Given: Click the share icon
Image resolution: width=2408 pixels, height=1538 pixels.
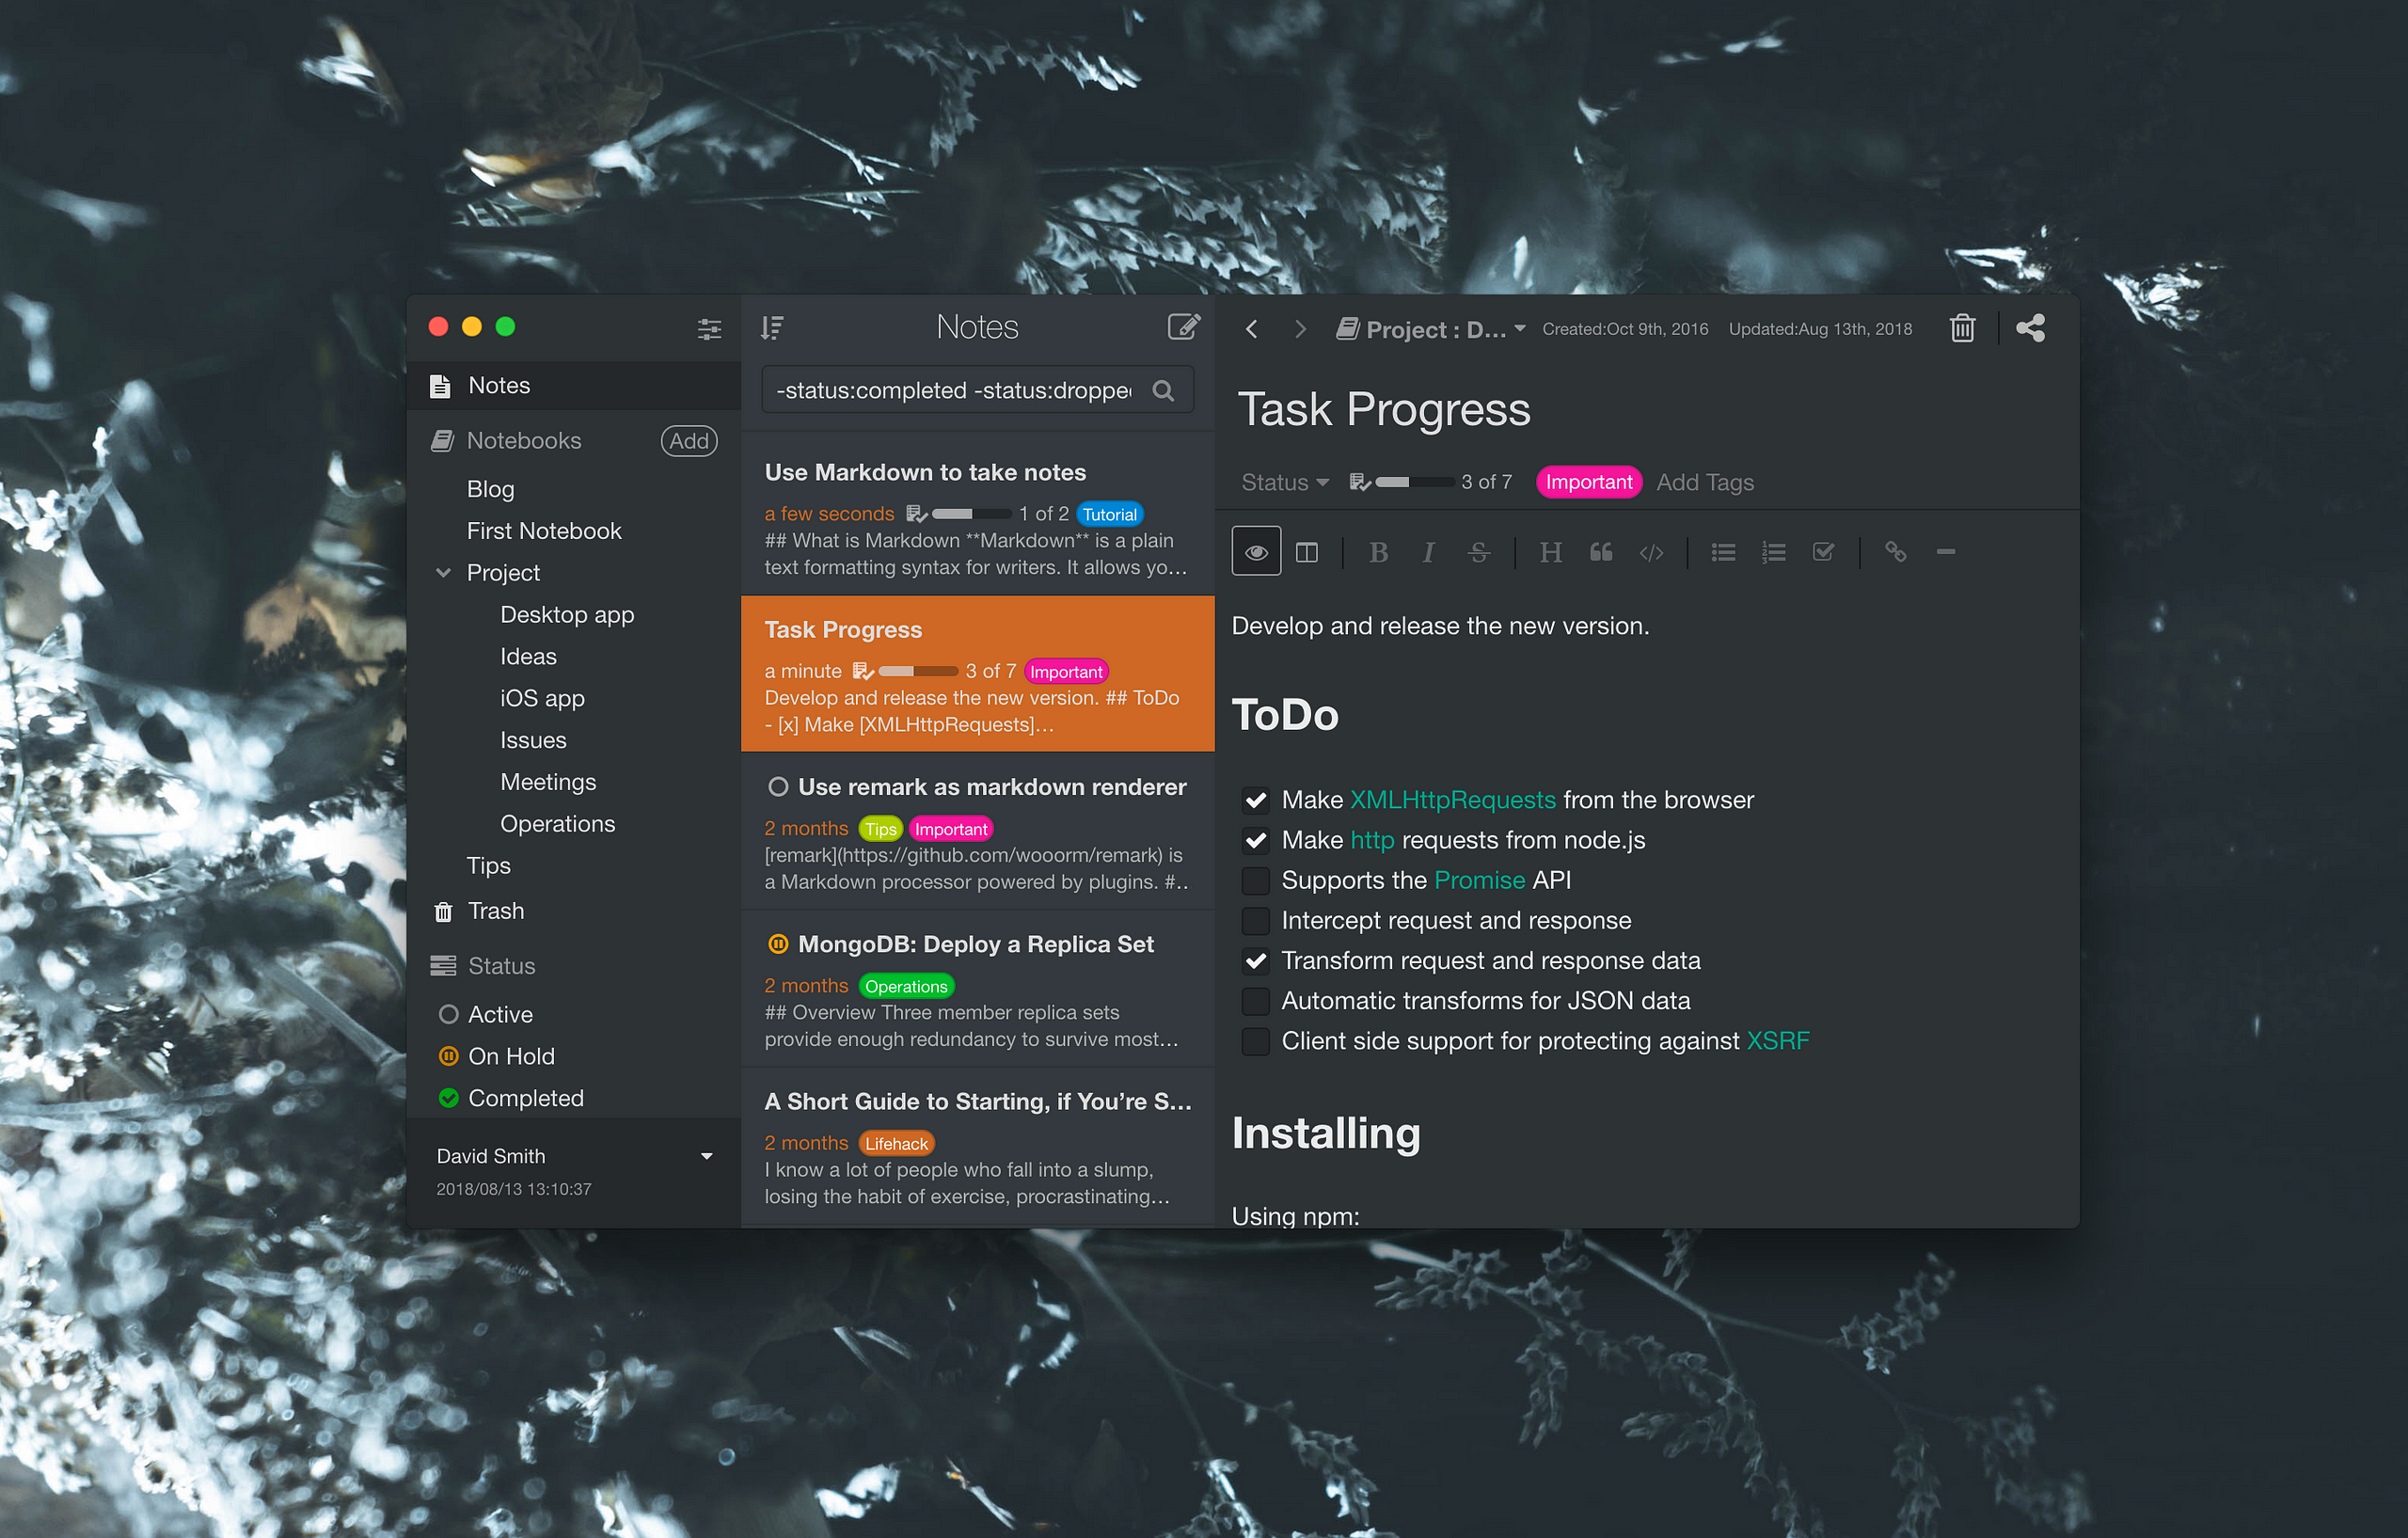Looking at the screenshot, I should coord(2029,328).
